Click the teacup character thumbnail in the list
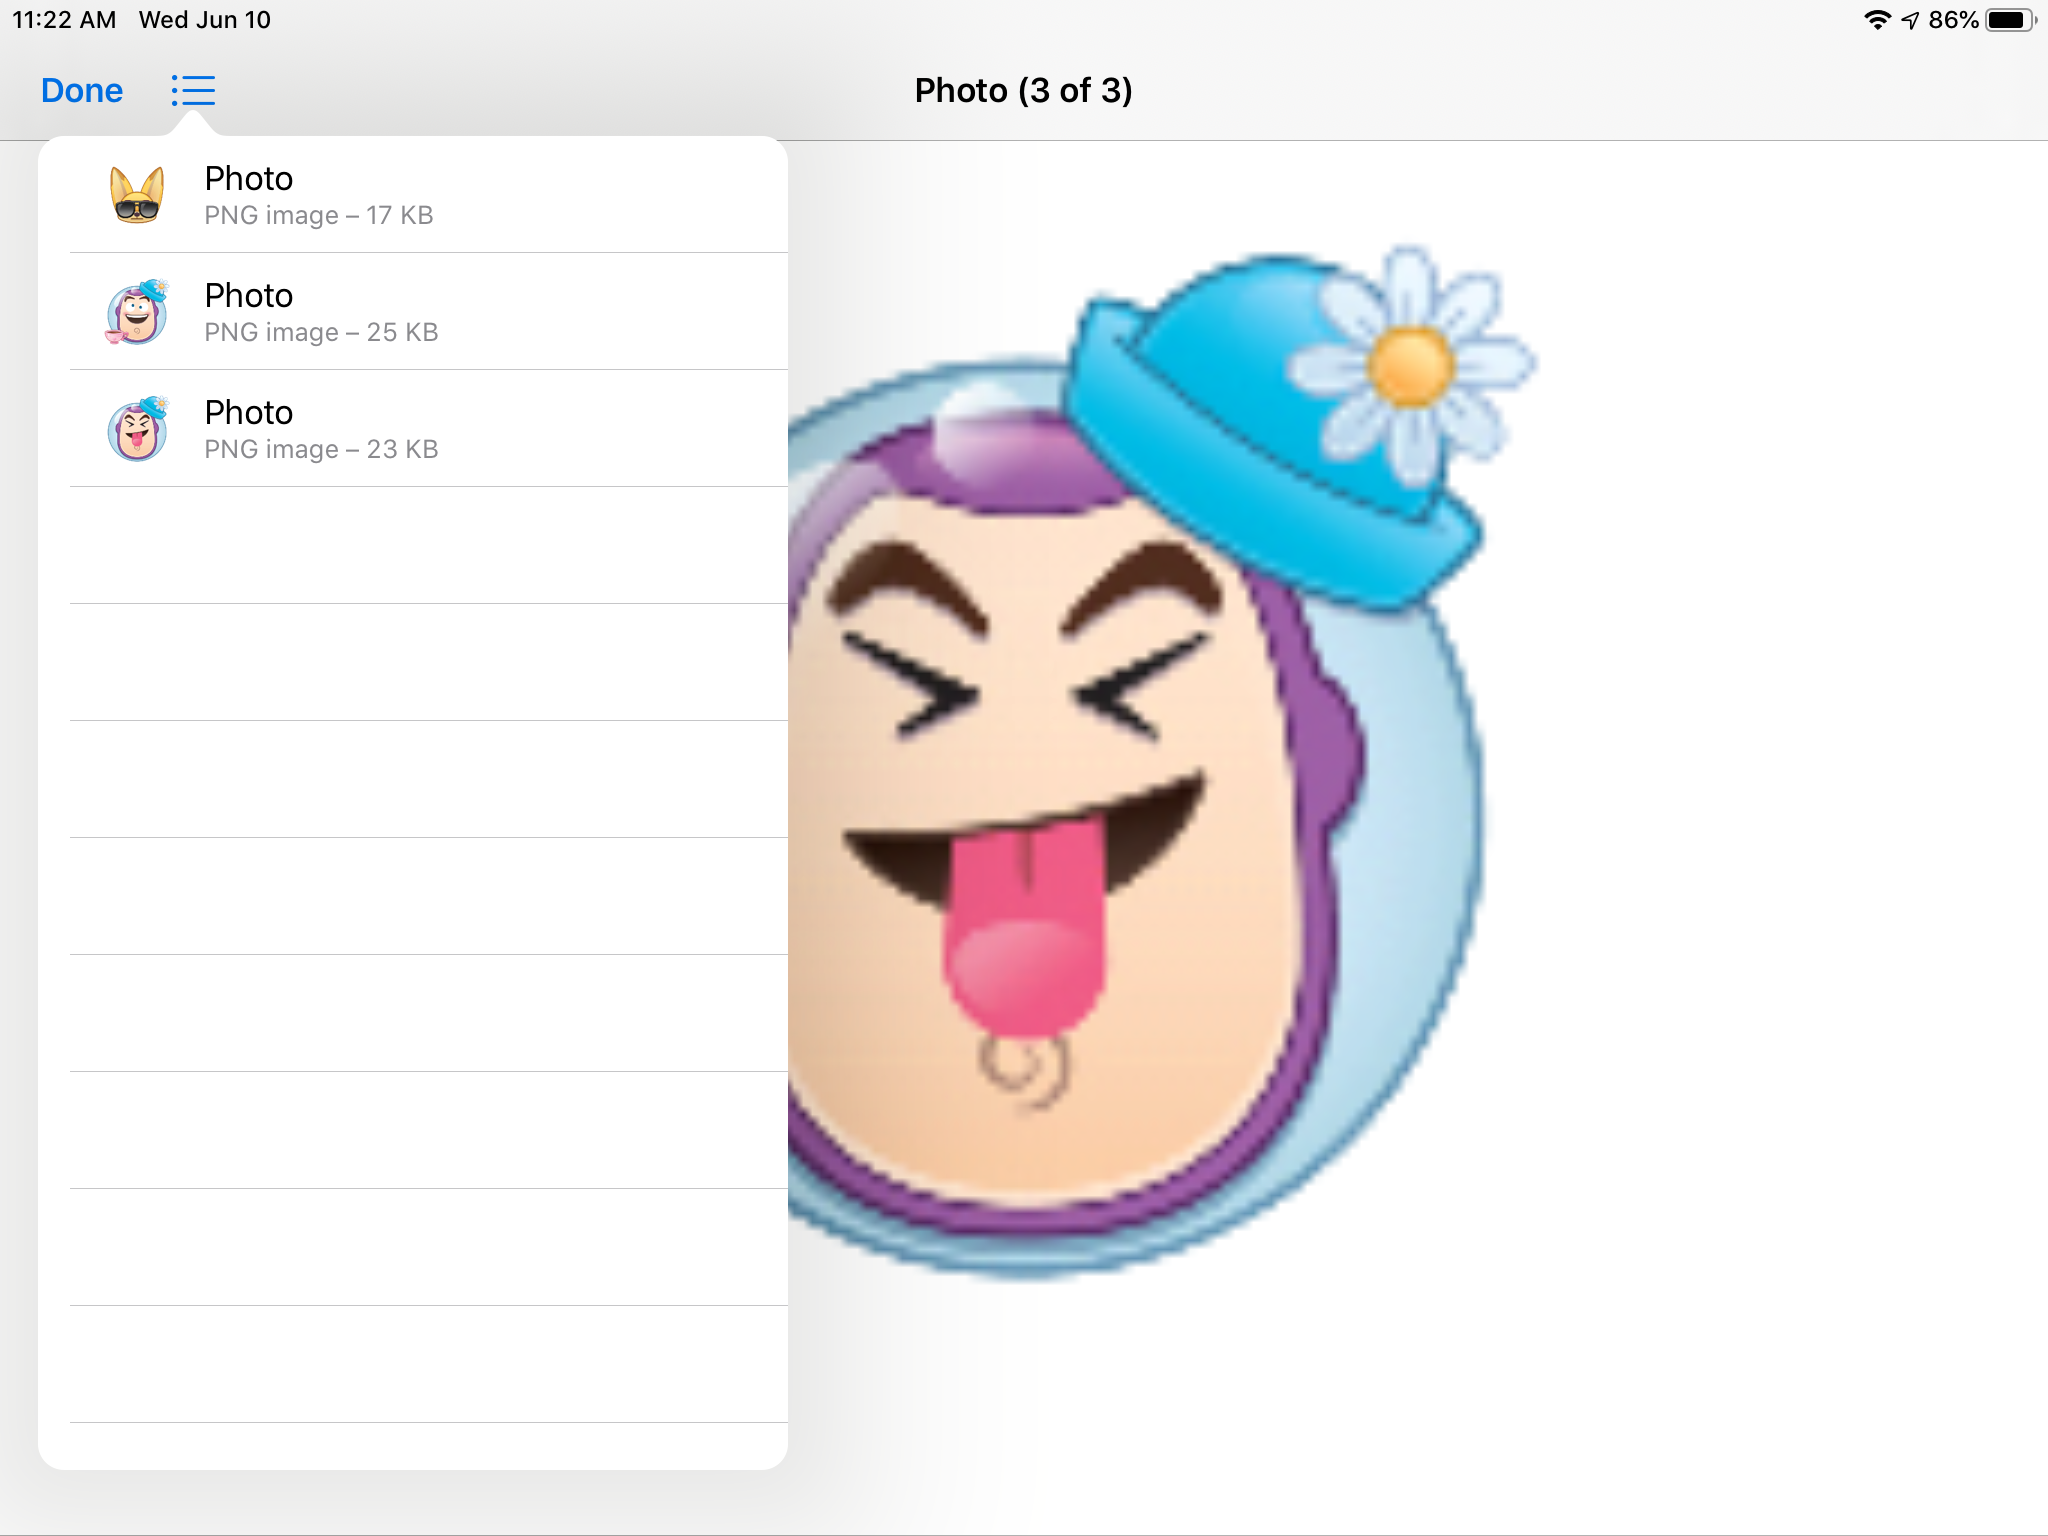2048x1536 pixels. pyautogui.click(x=137, y=312)
